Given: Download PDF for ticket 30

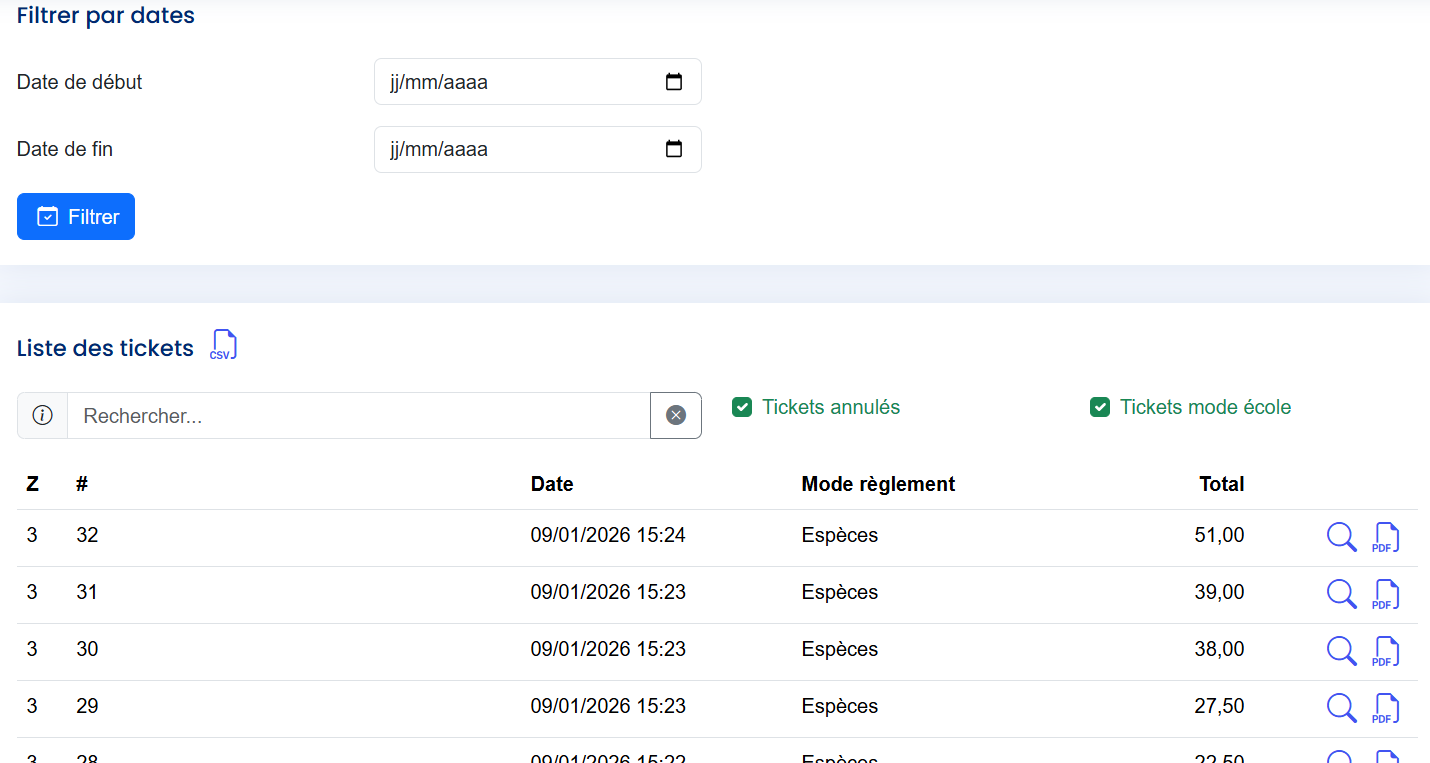Looking at the screenshot, I should [x=1385, y=651].
